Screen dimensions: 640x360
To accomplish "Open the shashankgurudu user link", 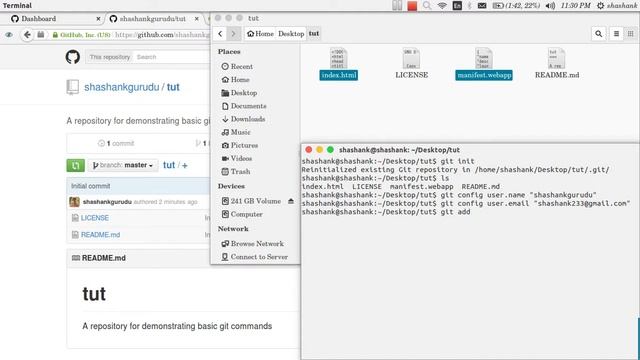I will coord(122,87).
